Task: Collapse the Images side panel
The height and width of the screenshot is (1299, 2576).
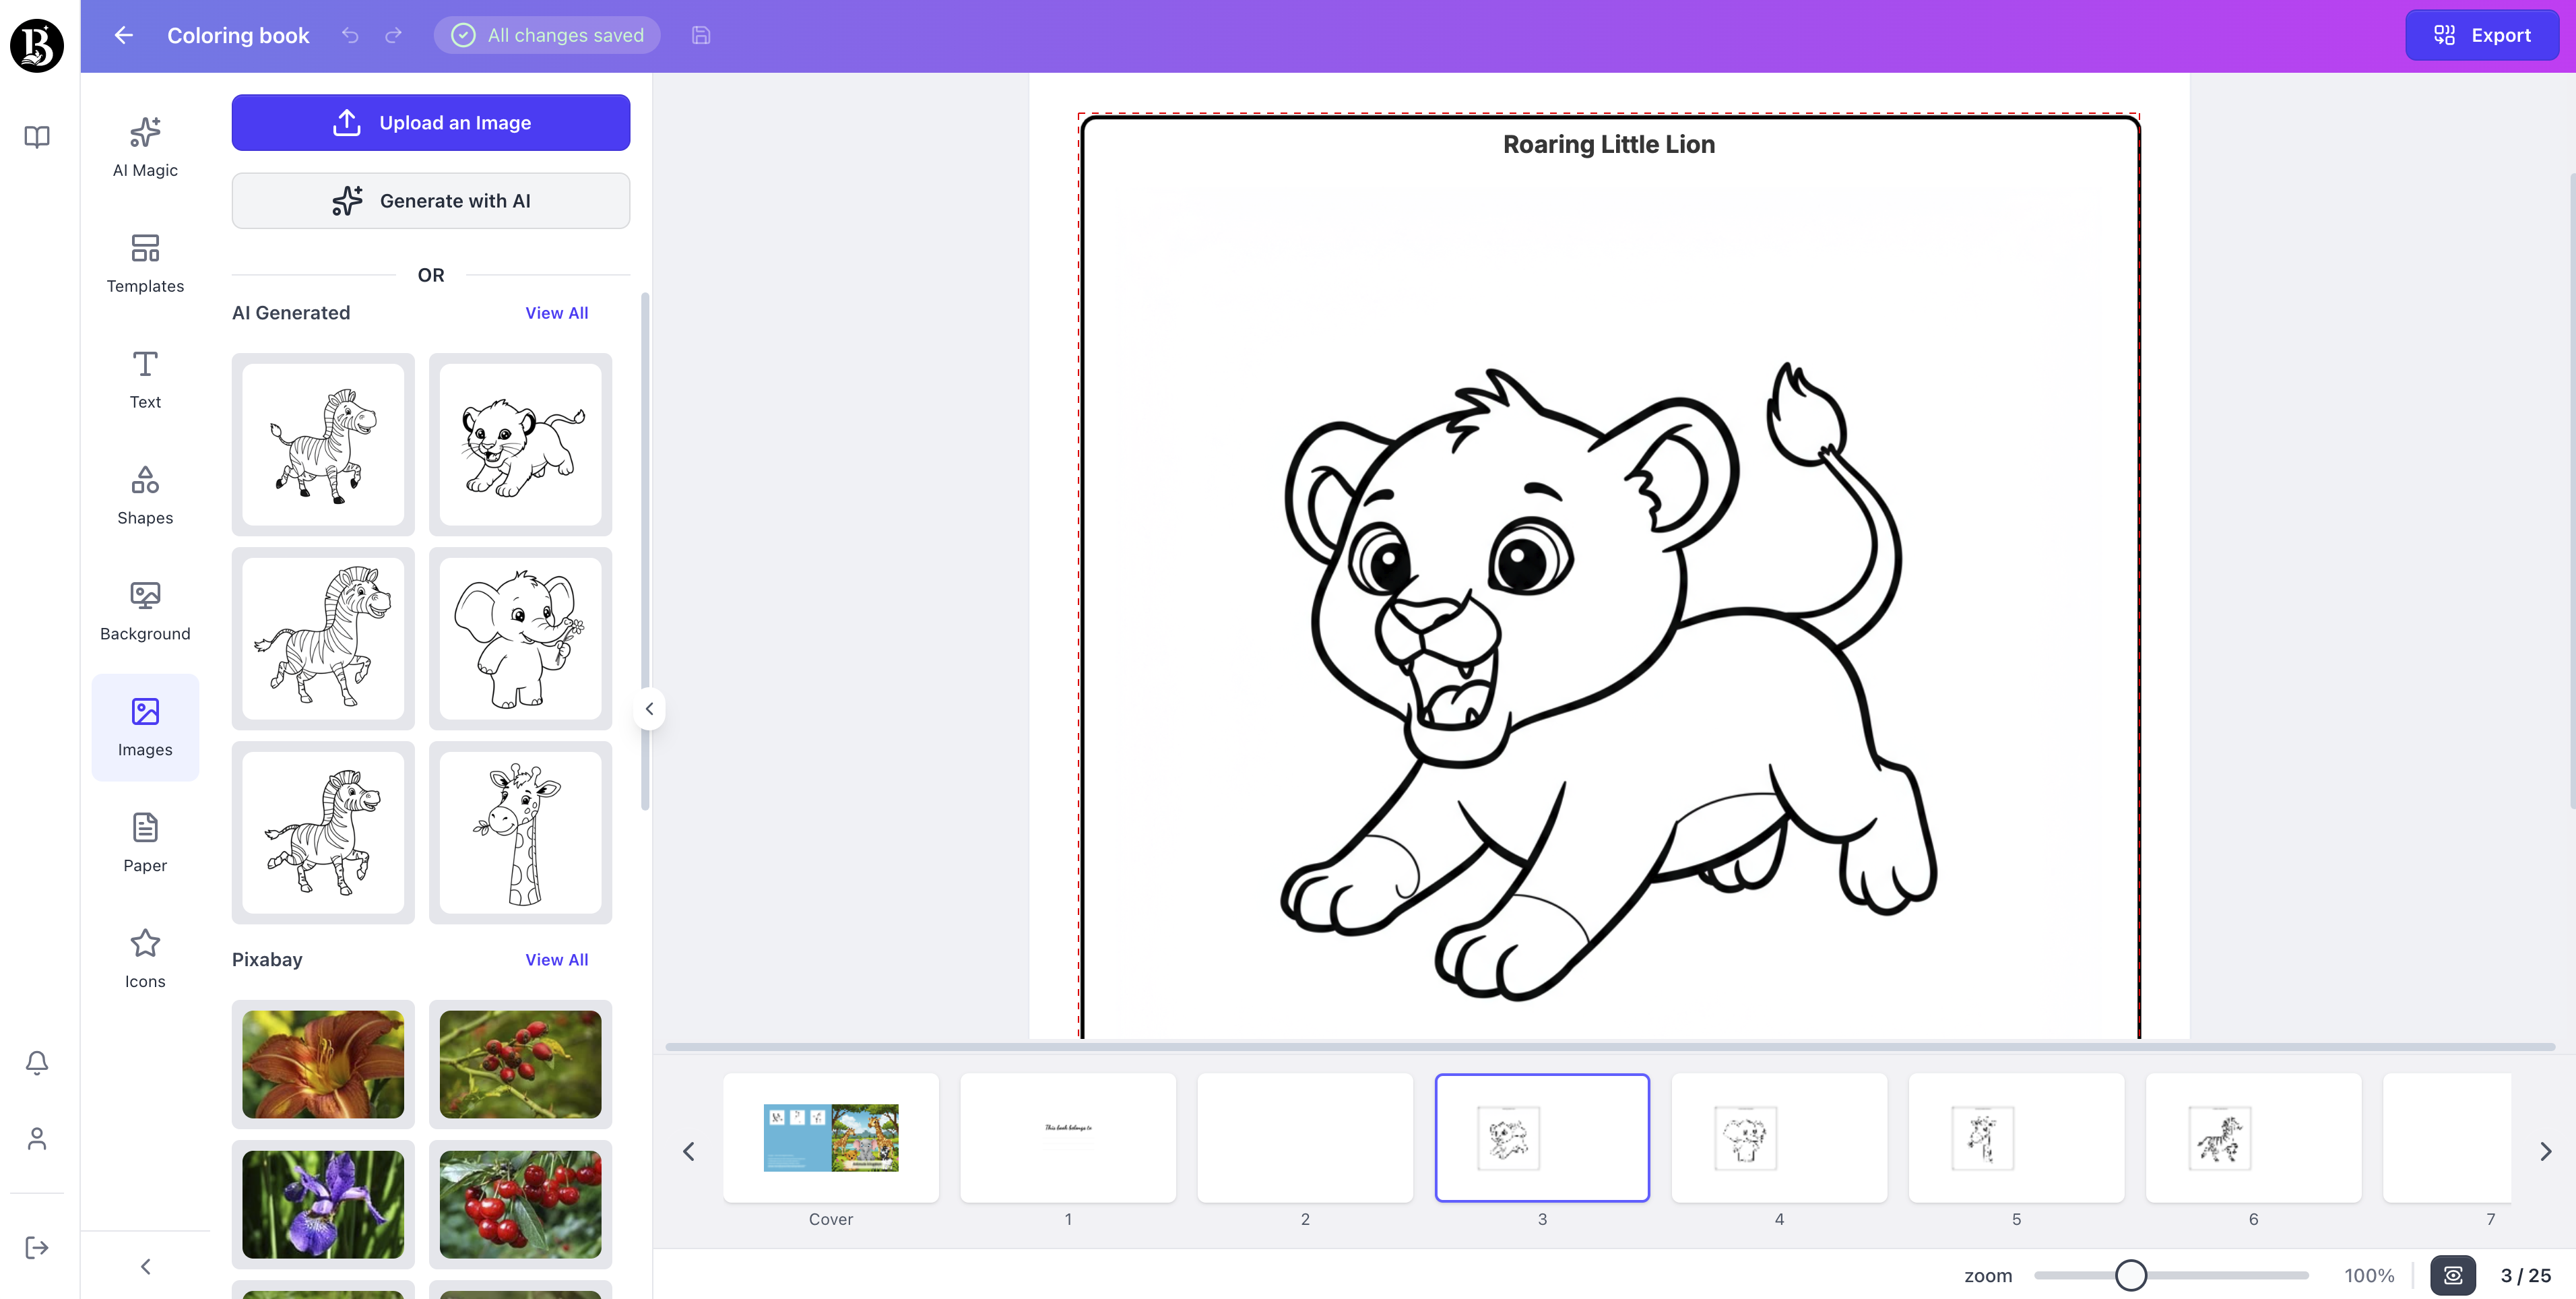Action: pos(649,708)
